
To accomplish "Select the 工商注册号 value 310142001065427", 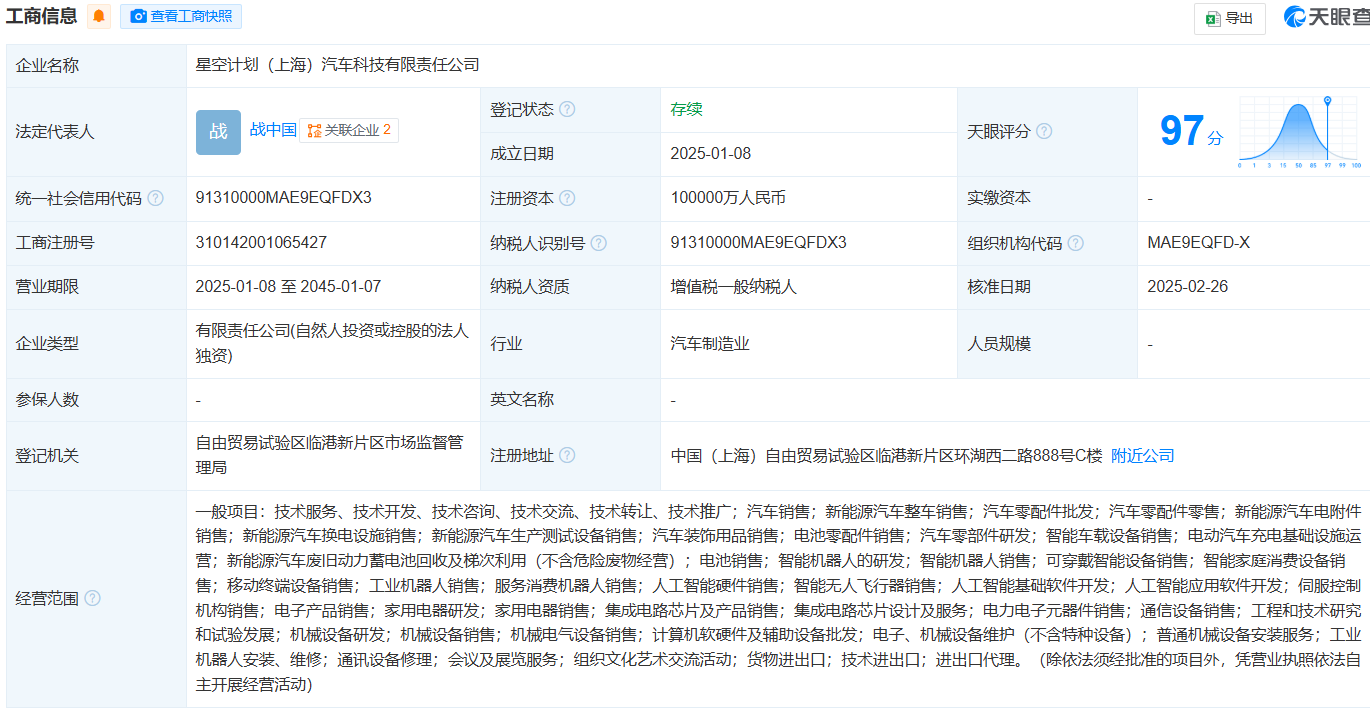I will pyautogui.click(x=262, y=243).
